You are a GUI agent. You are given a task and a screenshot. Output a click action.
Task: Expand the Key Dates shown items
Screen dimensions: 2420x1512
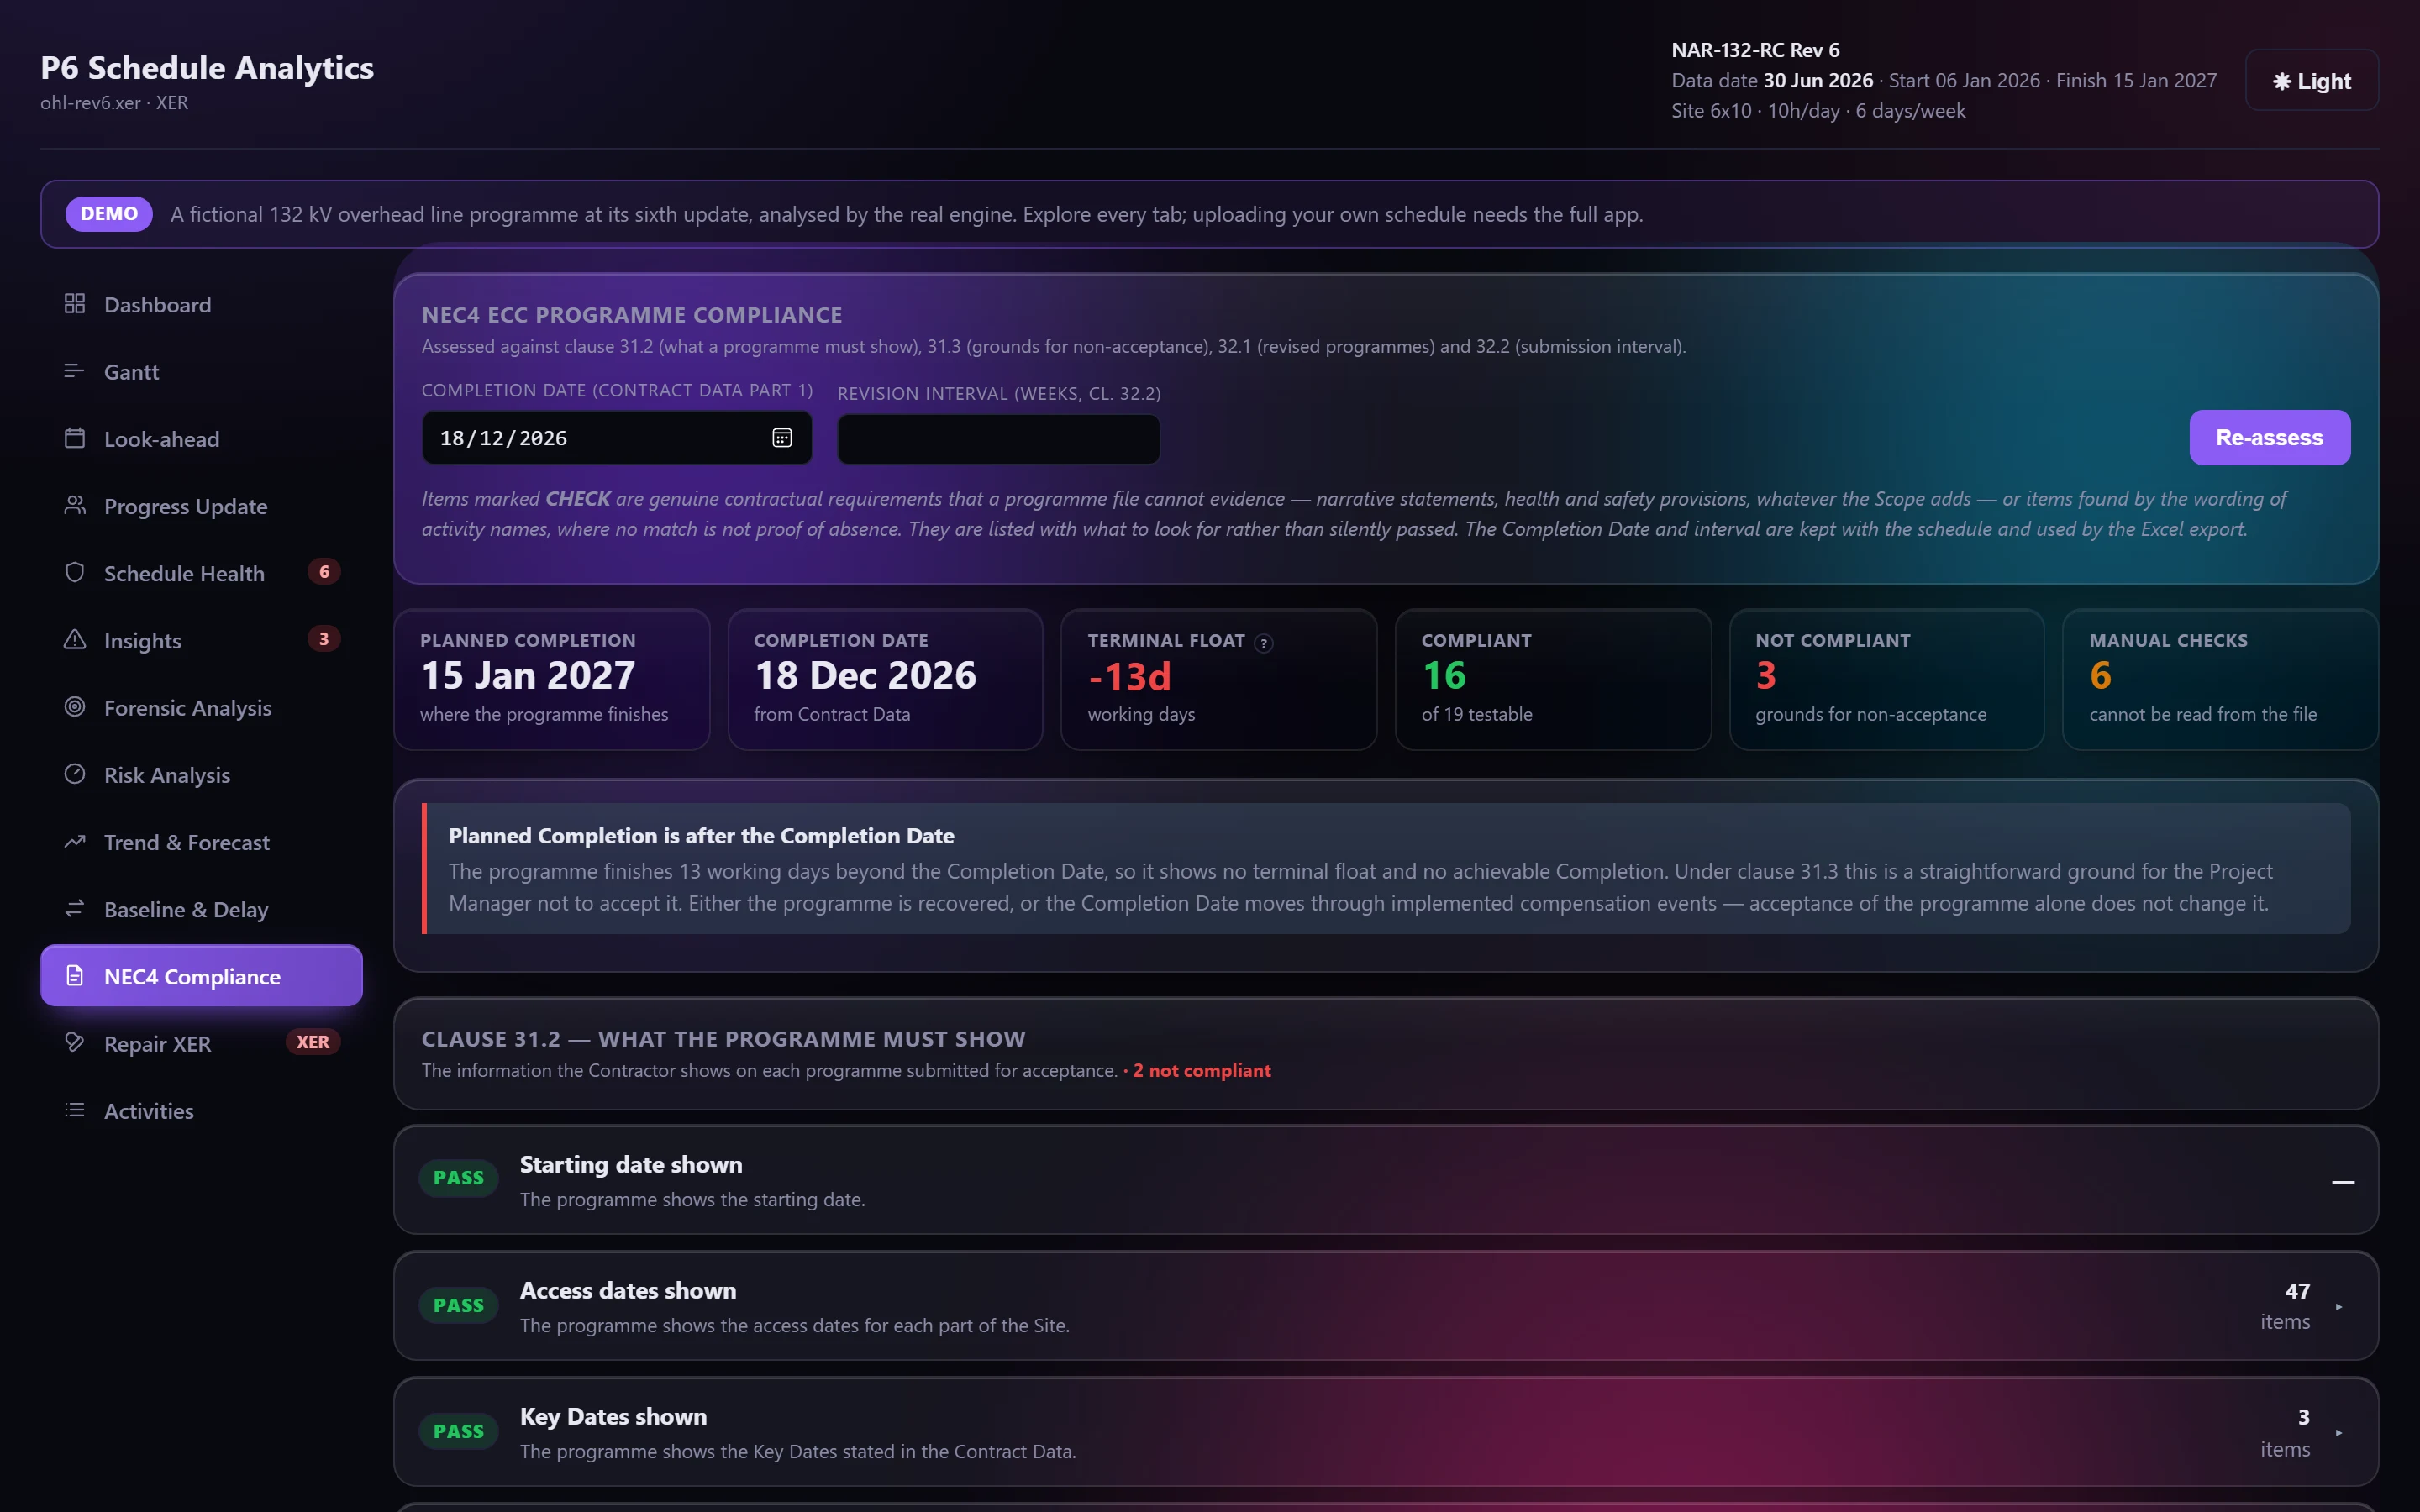[2338, 1432]
